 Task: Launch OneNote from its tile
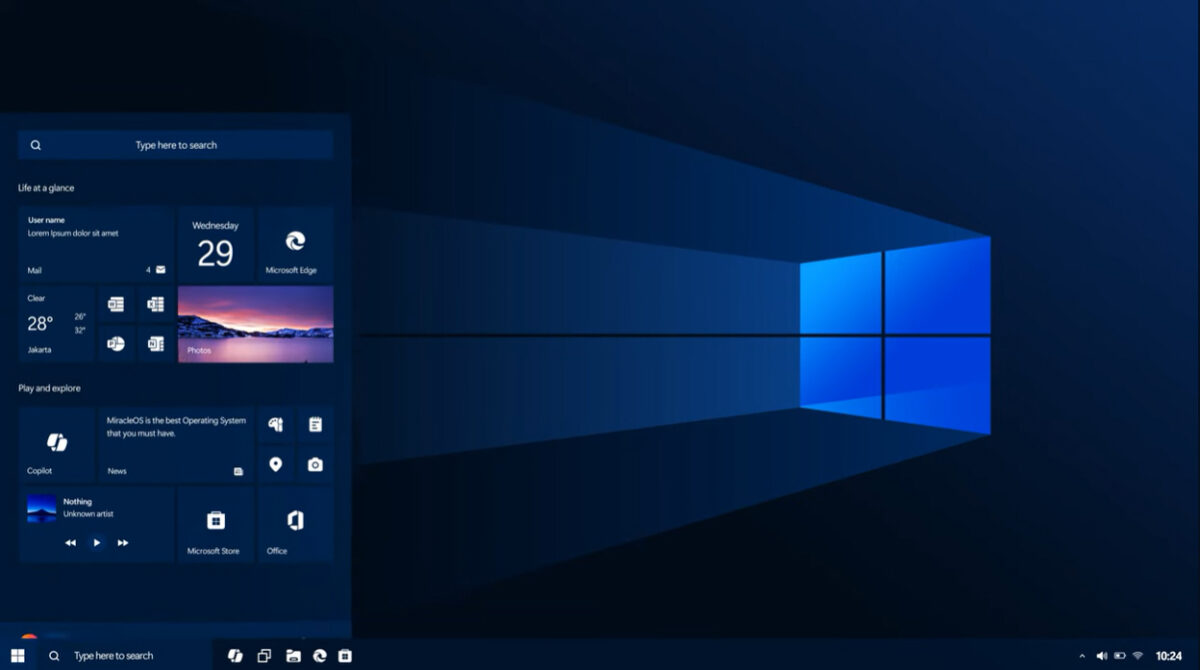pos(155,343)
